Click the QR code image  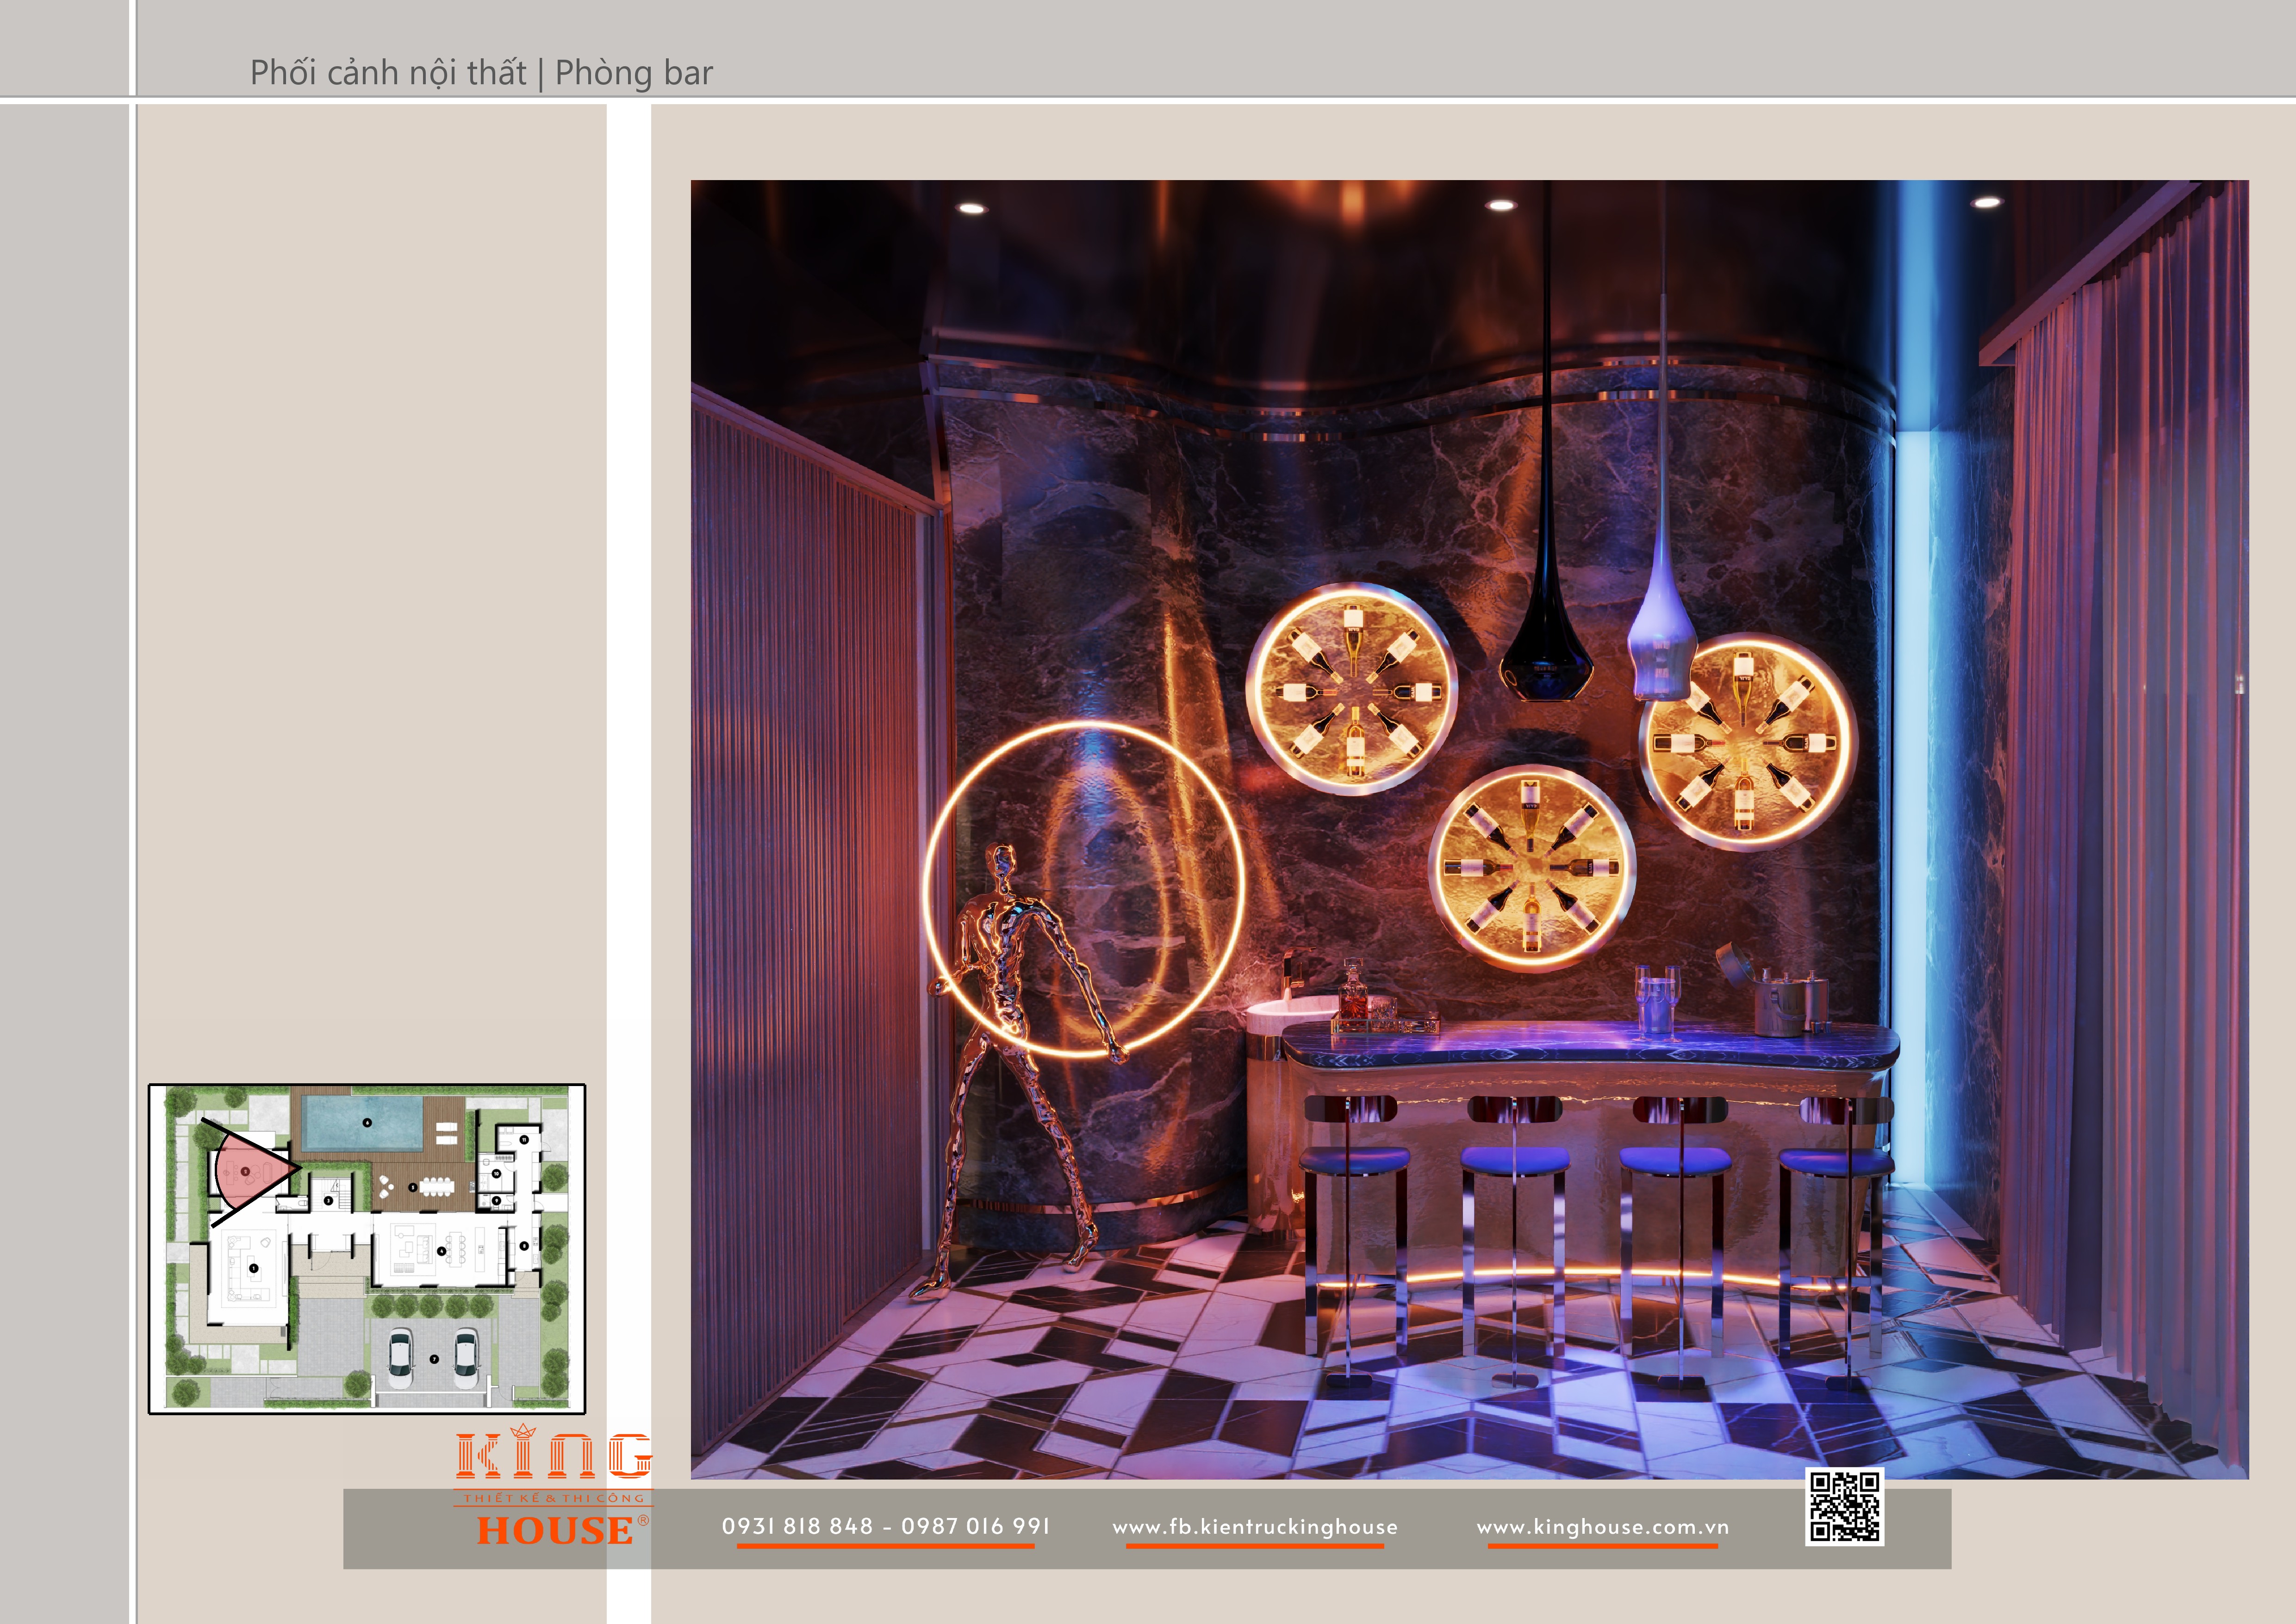(x=1844, y=1506)
